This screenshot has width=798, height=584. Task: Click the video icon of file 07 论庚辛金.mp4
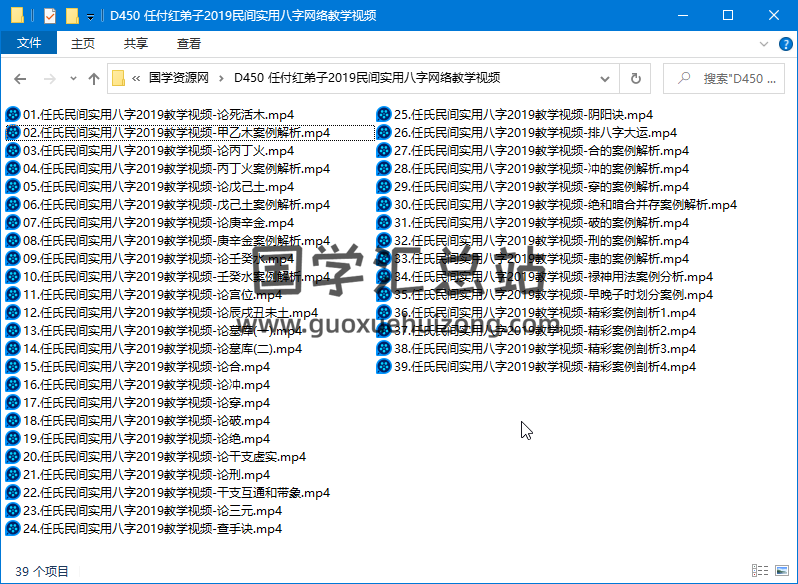[13, 222]
